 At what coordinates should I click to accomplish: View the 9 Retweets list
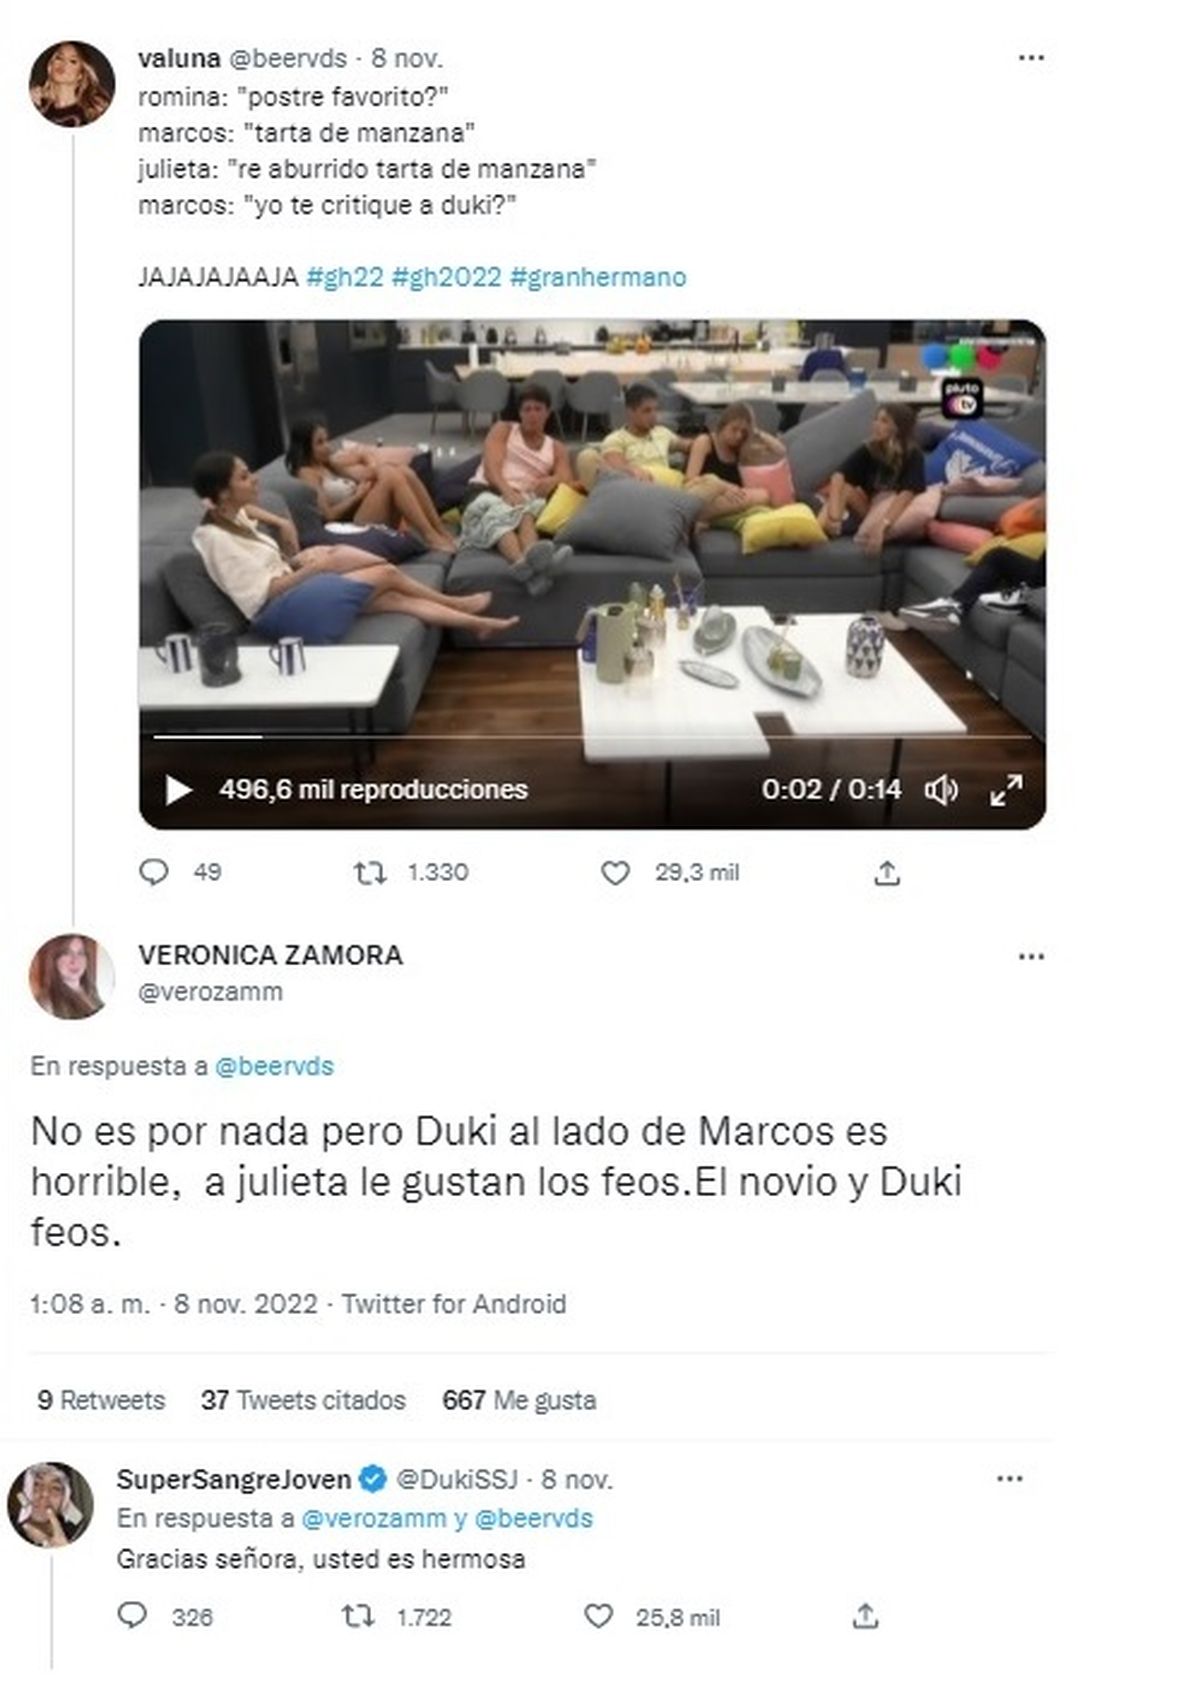point(101,1400)
